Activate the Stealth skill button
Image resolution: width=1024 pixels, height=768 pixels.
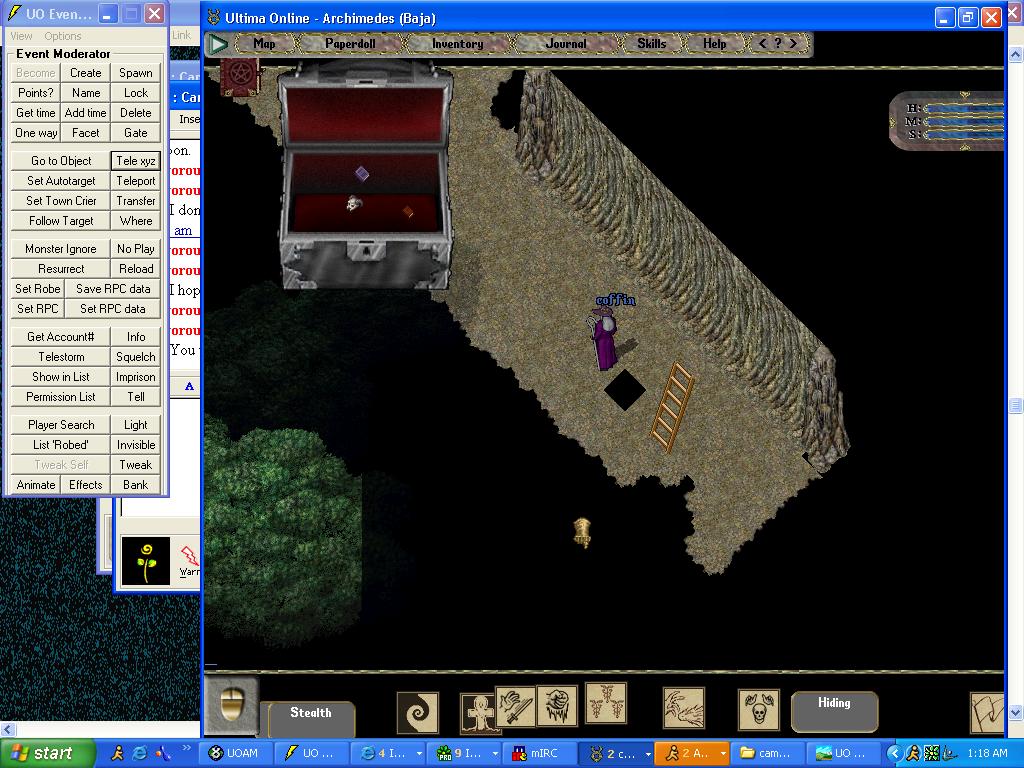tap(310, 713)
